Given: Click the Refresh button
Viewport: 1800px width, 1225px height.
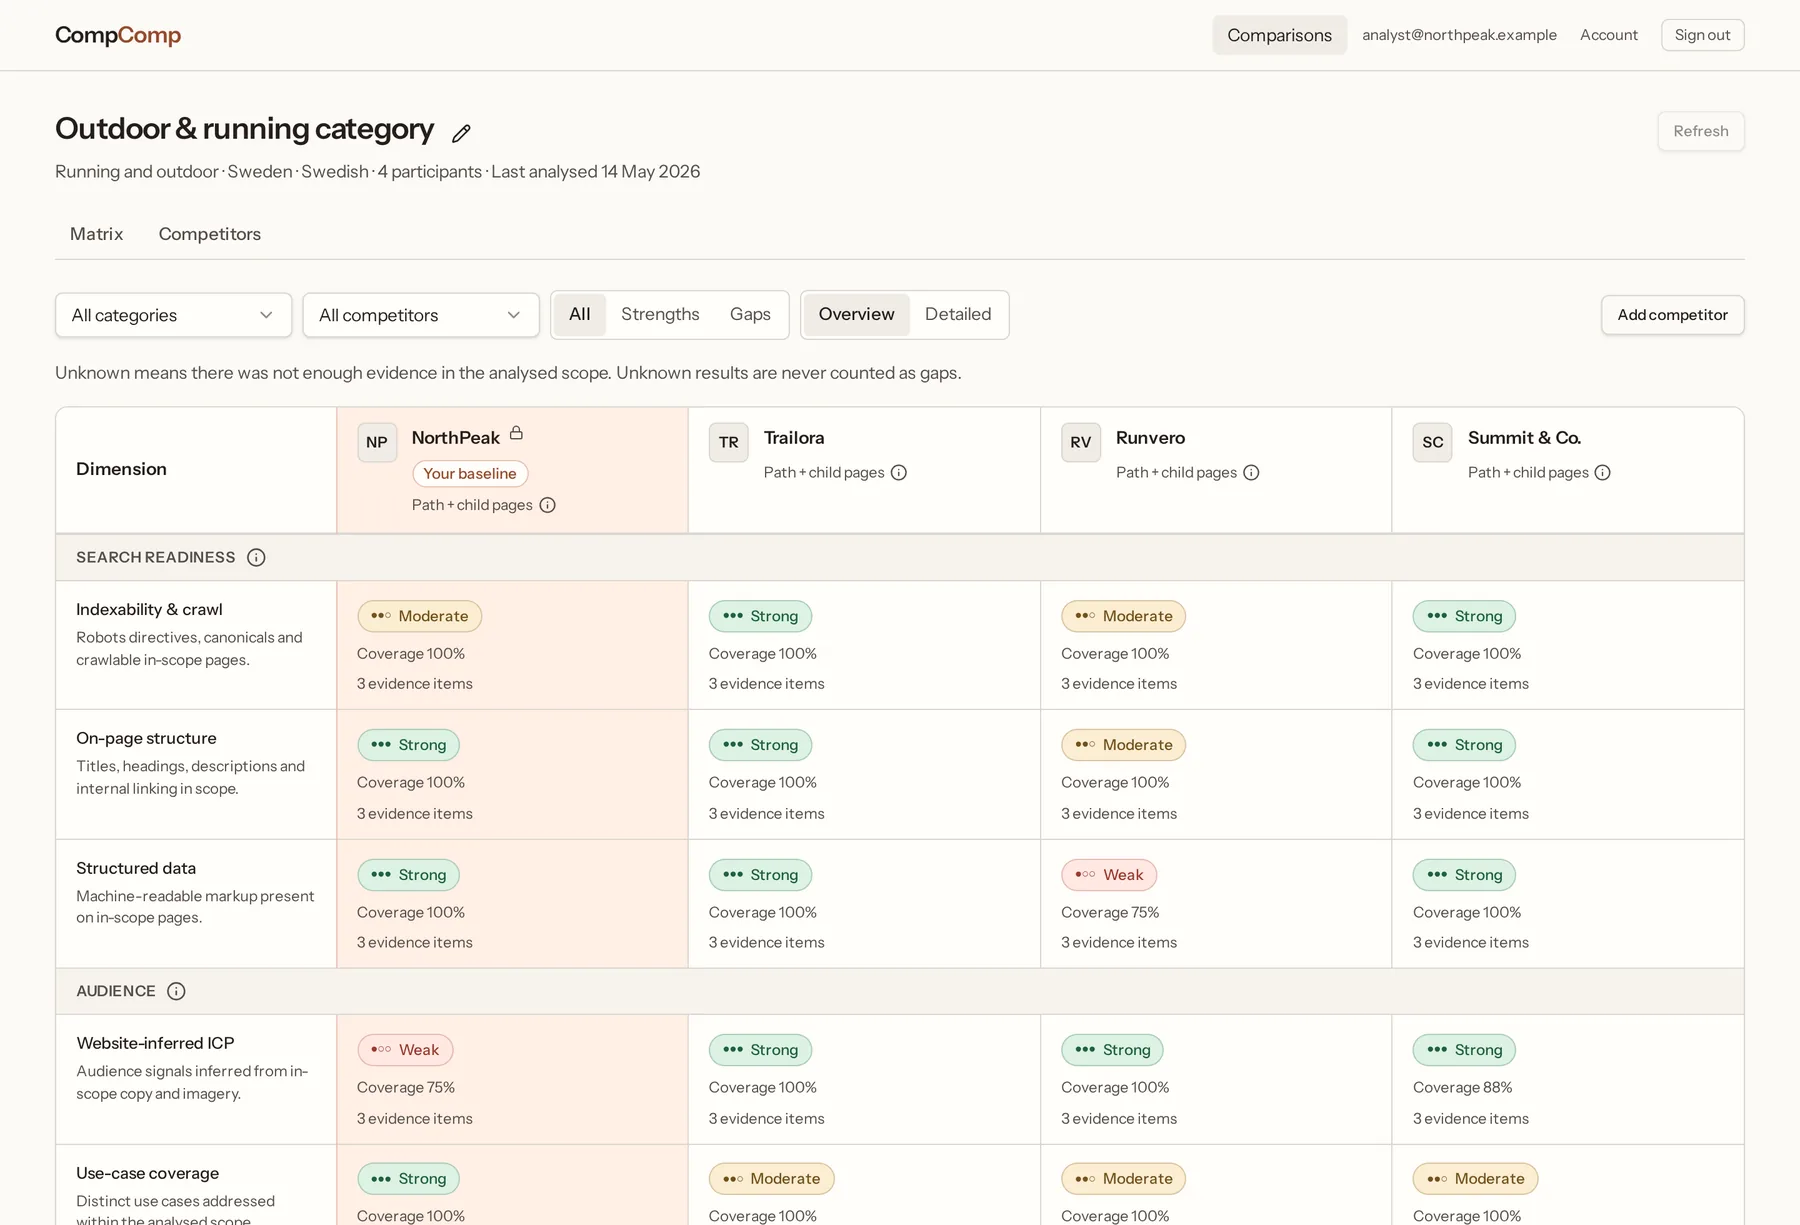Looking at the screenshot, I should click(x=1701, y=131).
